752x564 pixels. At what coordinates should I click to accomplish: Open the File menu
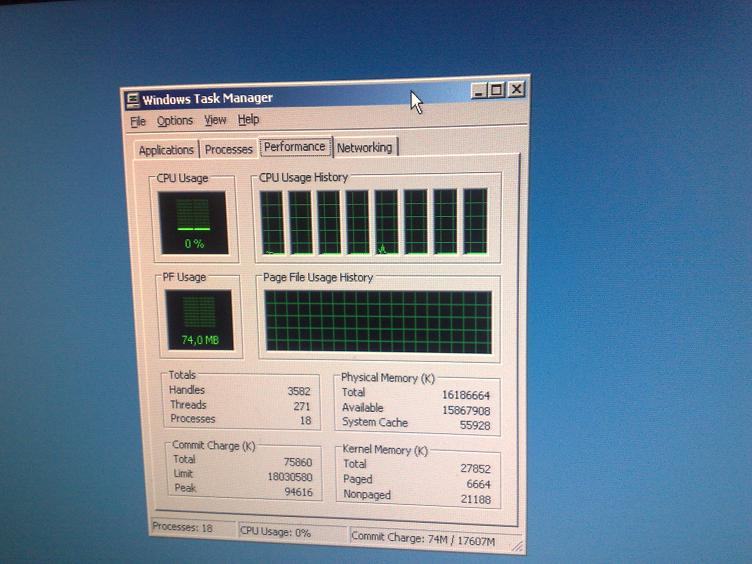[138, 121]
